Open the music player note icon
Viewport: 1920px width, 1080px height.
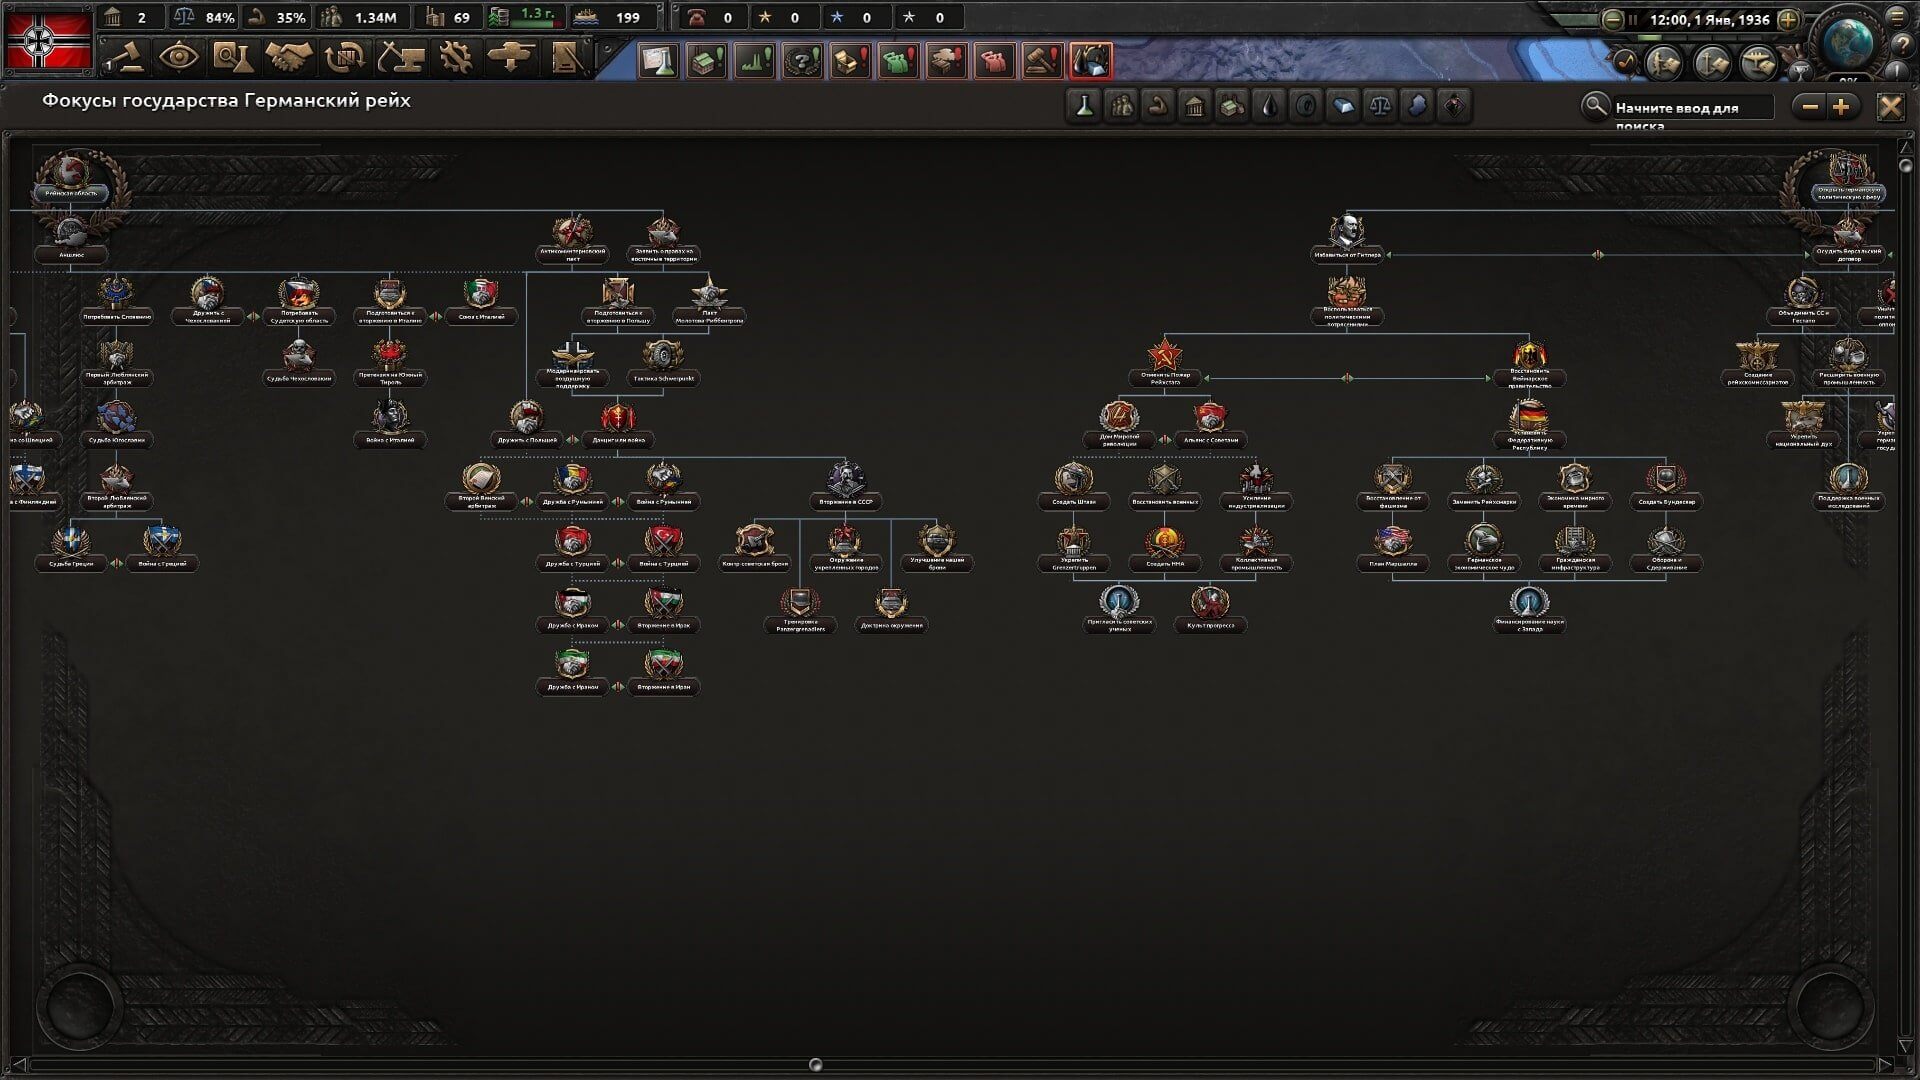pos(1626,62)
